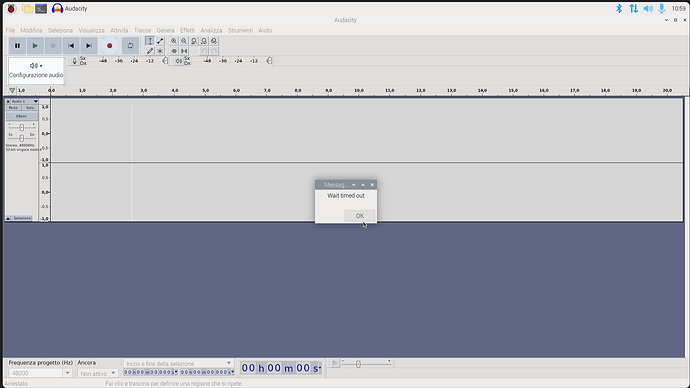Select the Multi-tool asterisk icon
690x388 pixels.
coord(160,51)
